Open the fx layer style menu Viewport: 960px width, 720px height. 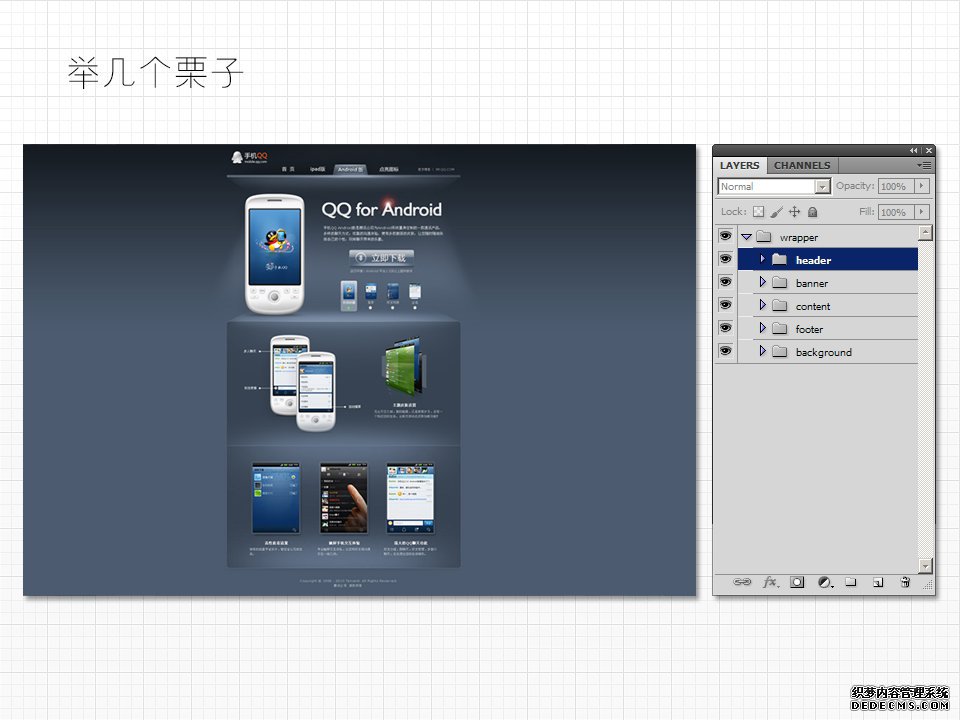[x=770, y=582]
